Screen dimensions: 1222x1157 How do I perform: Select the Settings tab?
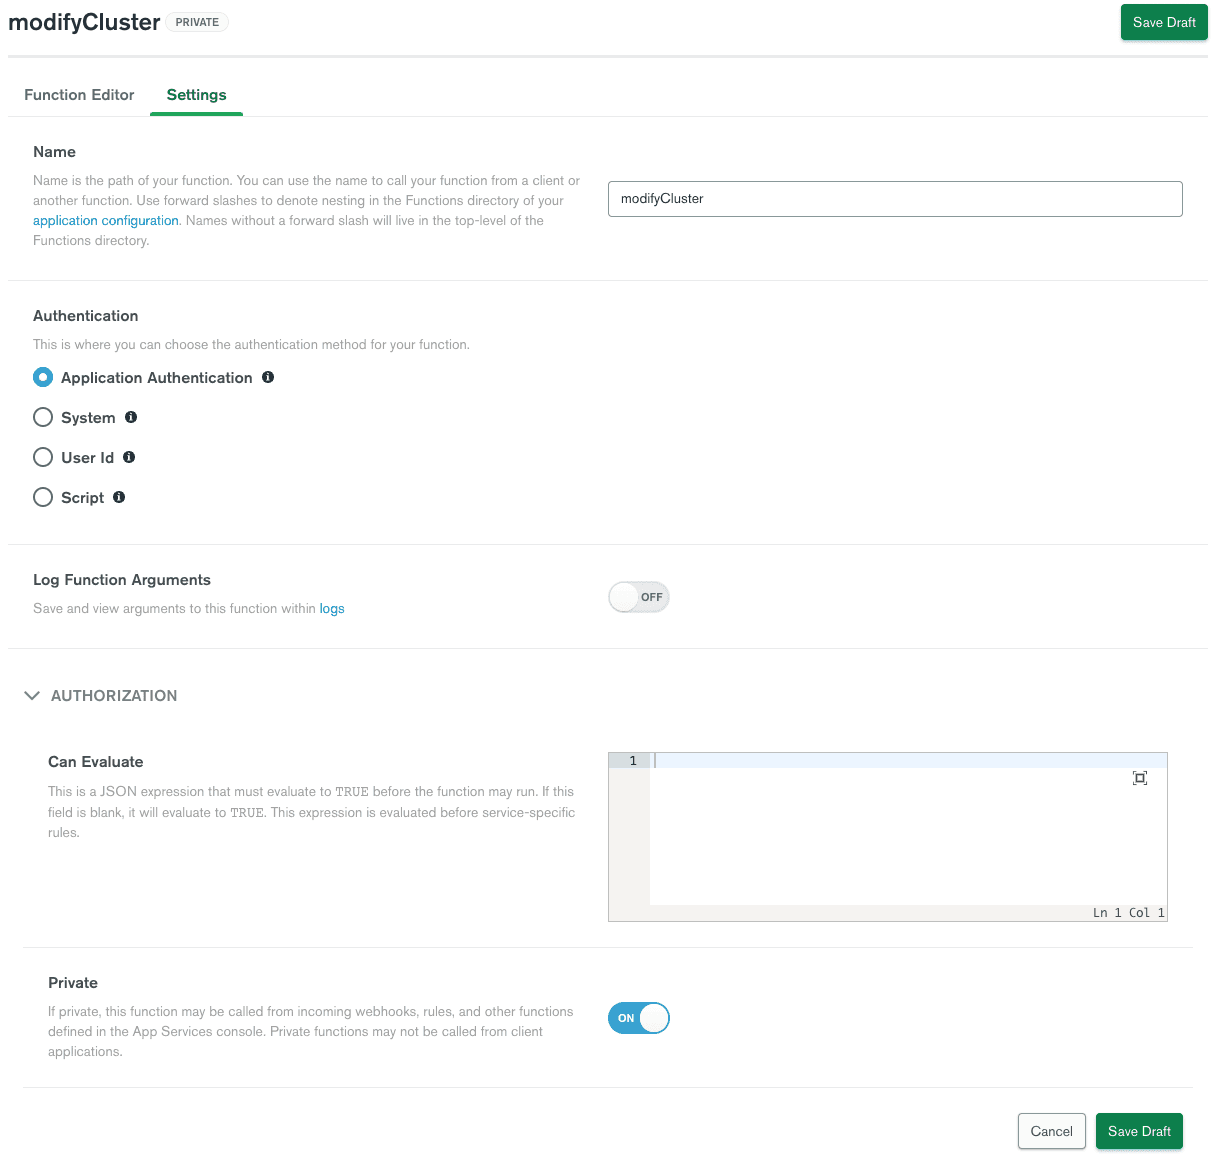tap(196, 95)
